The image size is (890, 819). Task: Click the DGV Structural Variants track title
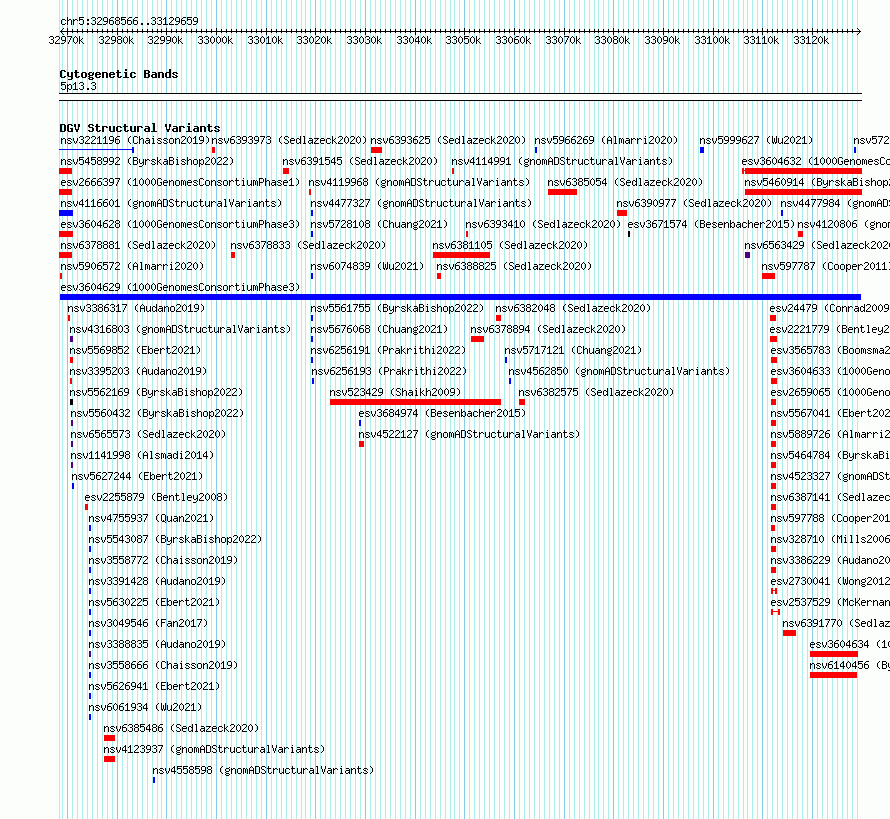pos(140,128)
